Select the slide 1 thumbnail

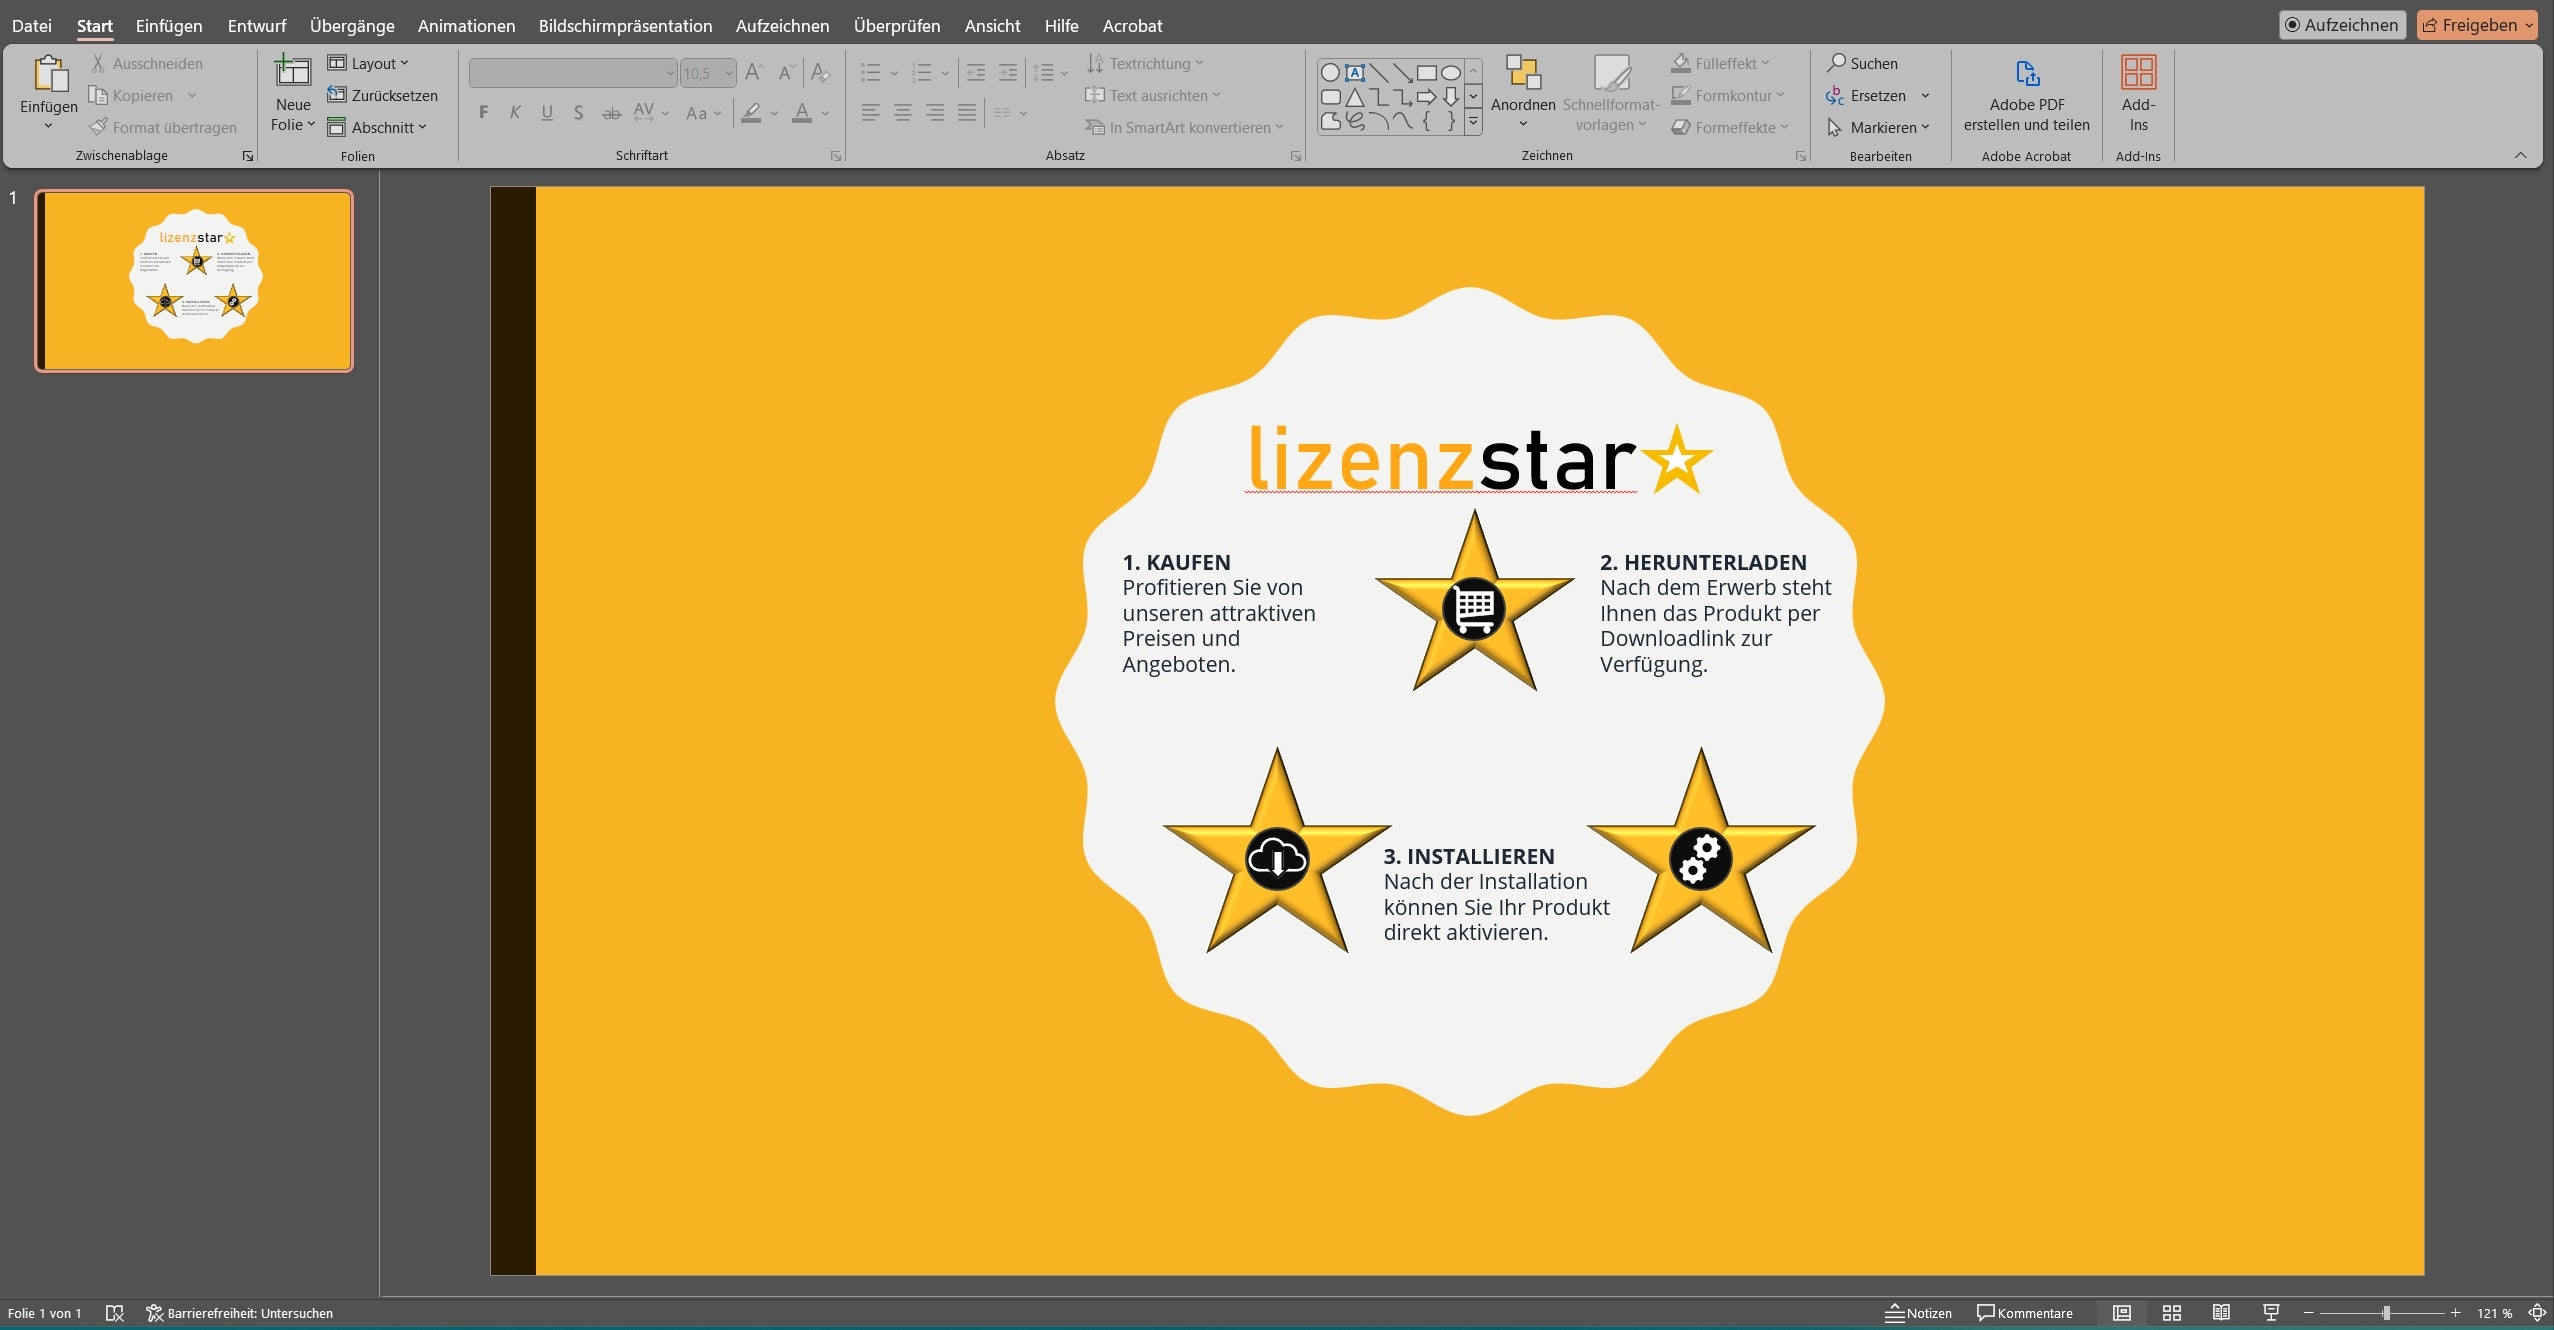point(193,280)
